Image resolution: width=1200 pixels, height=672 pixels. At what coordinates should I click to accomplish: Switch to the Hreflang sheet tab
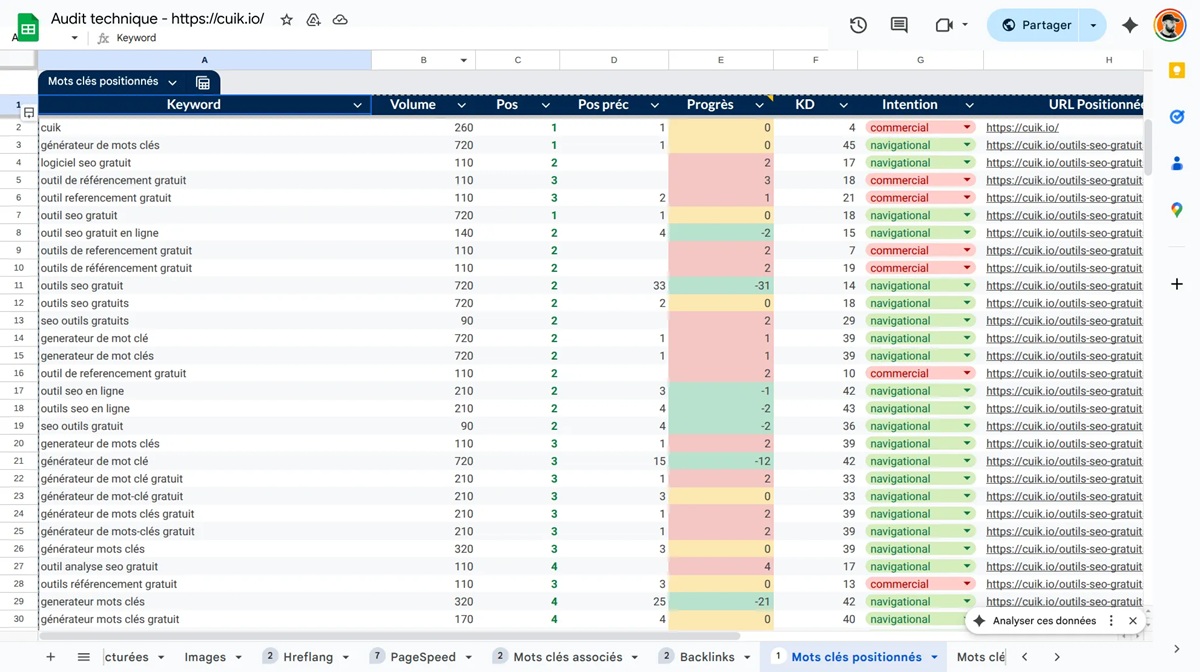pos(308,657)
